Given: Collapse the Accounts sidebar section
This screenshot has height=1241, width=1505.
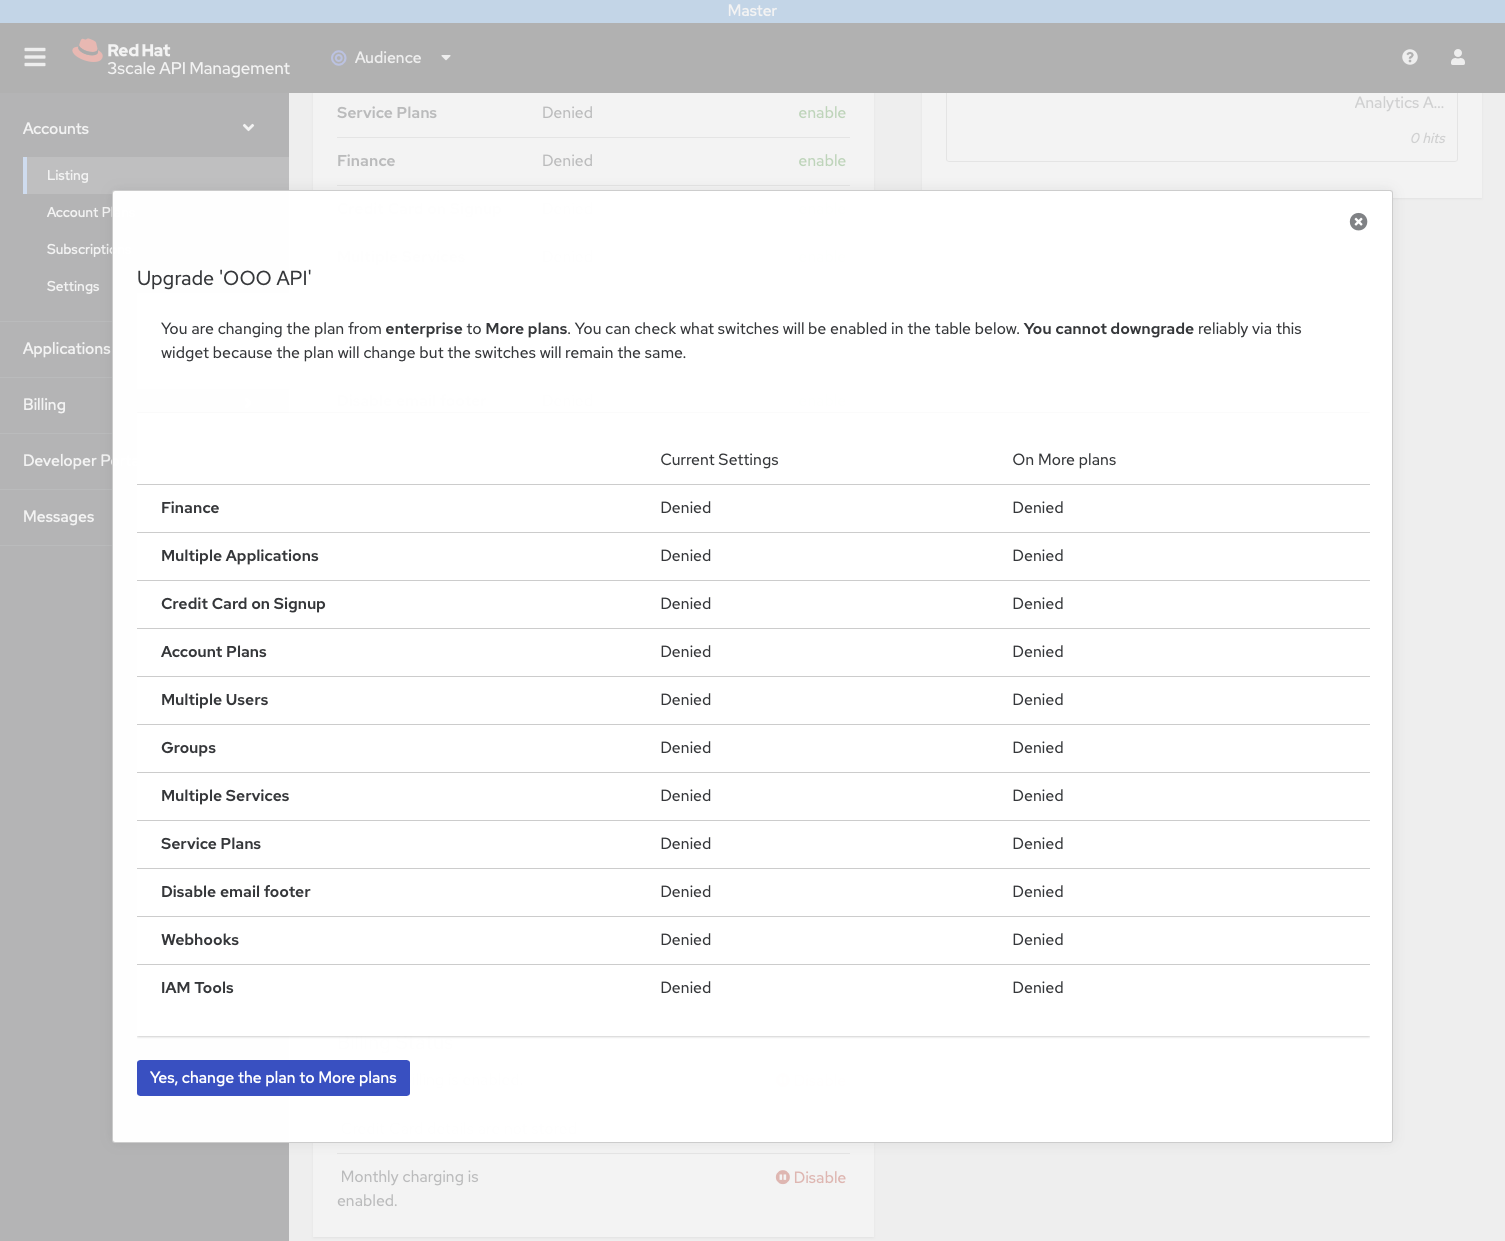Looking at the screenshot, I should 248,128.
